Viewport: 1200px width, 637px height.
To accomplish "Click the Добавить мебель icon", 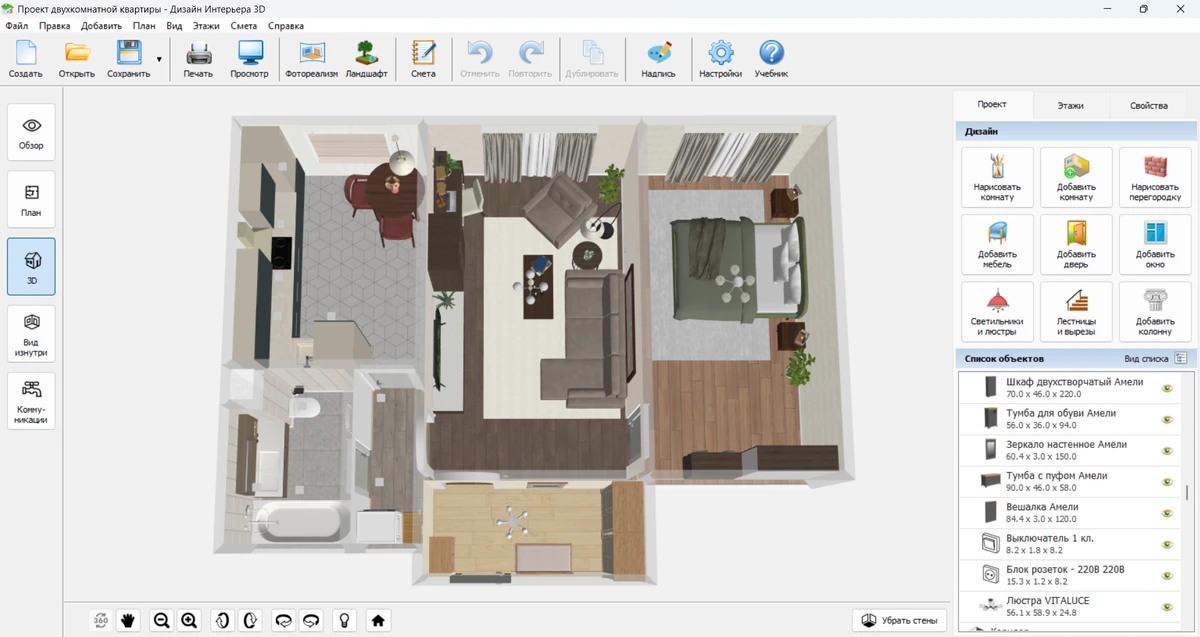I will [x=997, y=244].
